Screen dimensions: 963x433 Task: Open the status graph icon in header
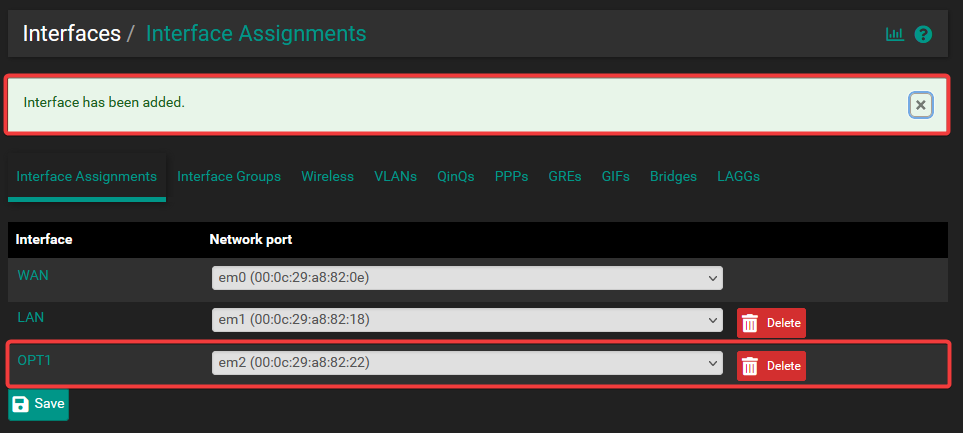894,34
